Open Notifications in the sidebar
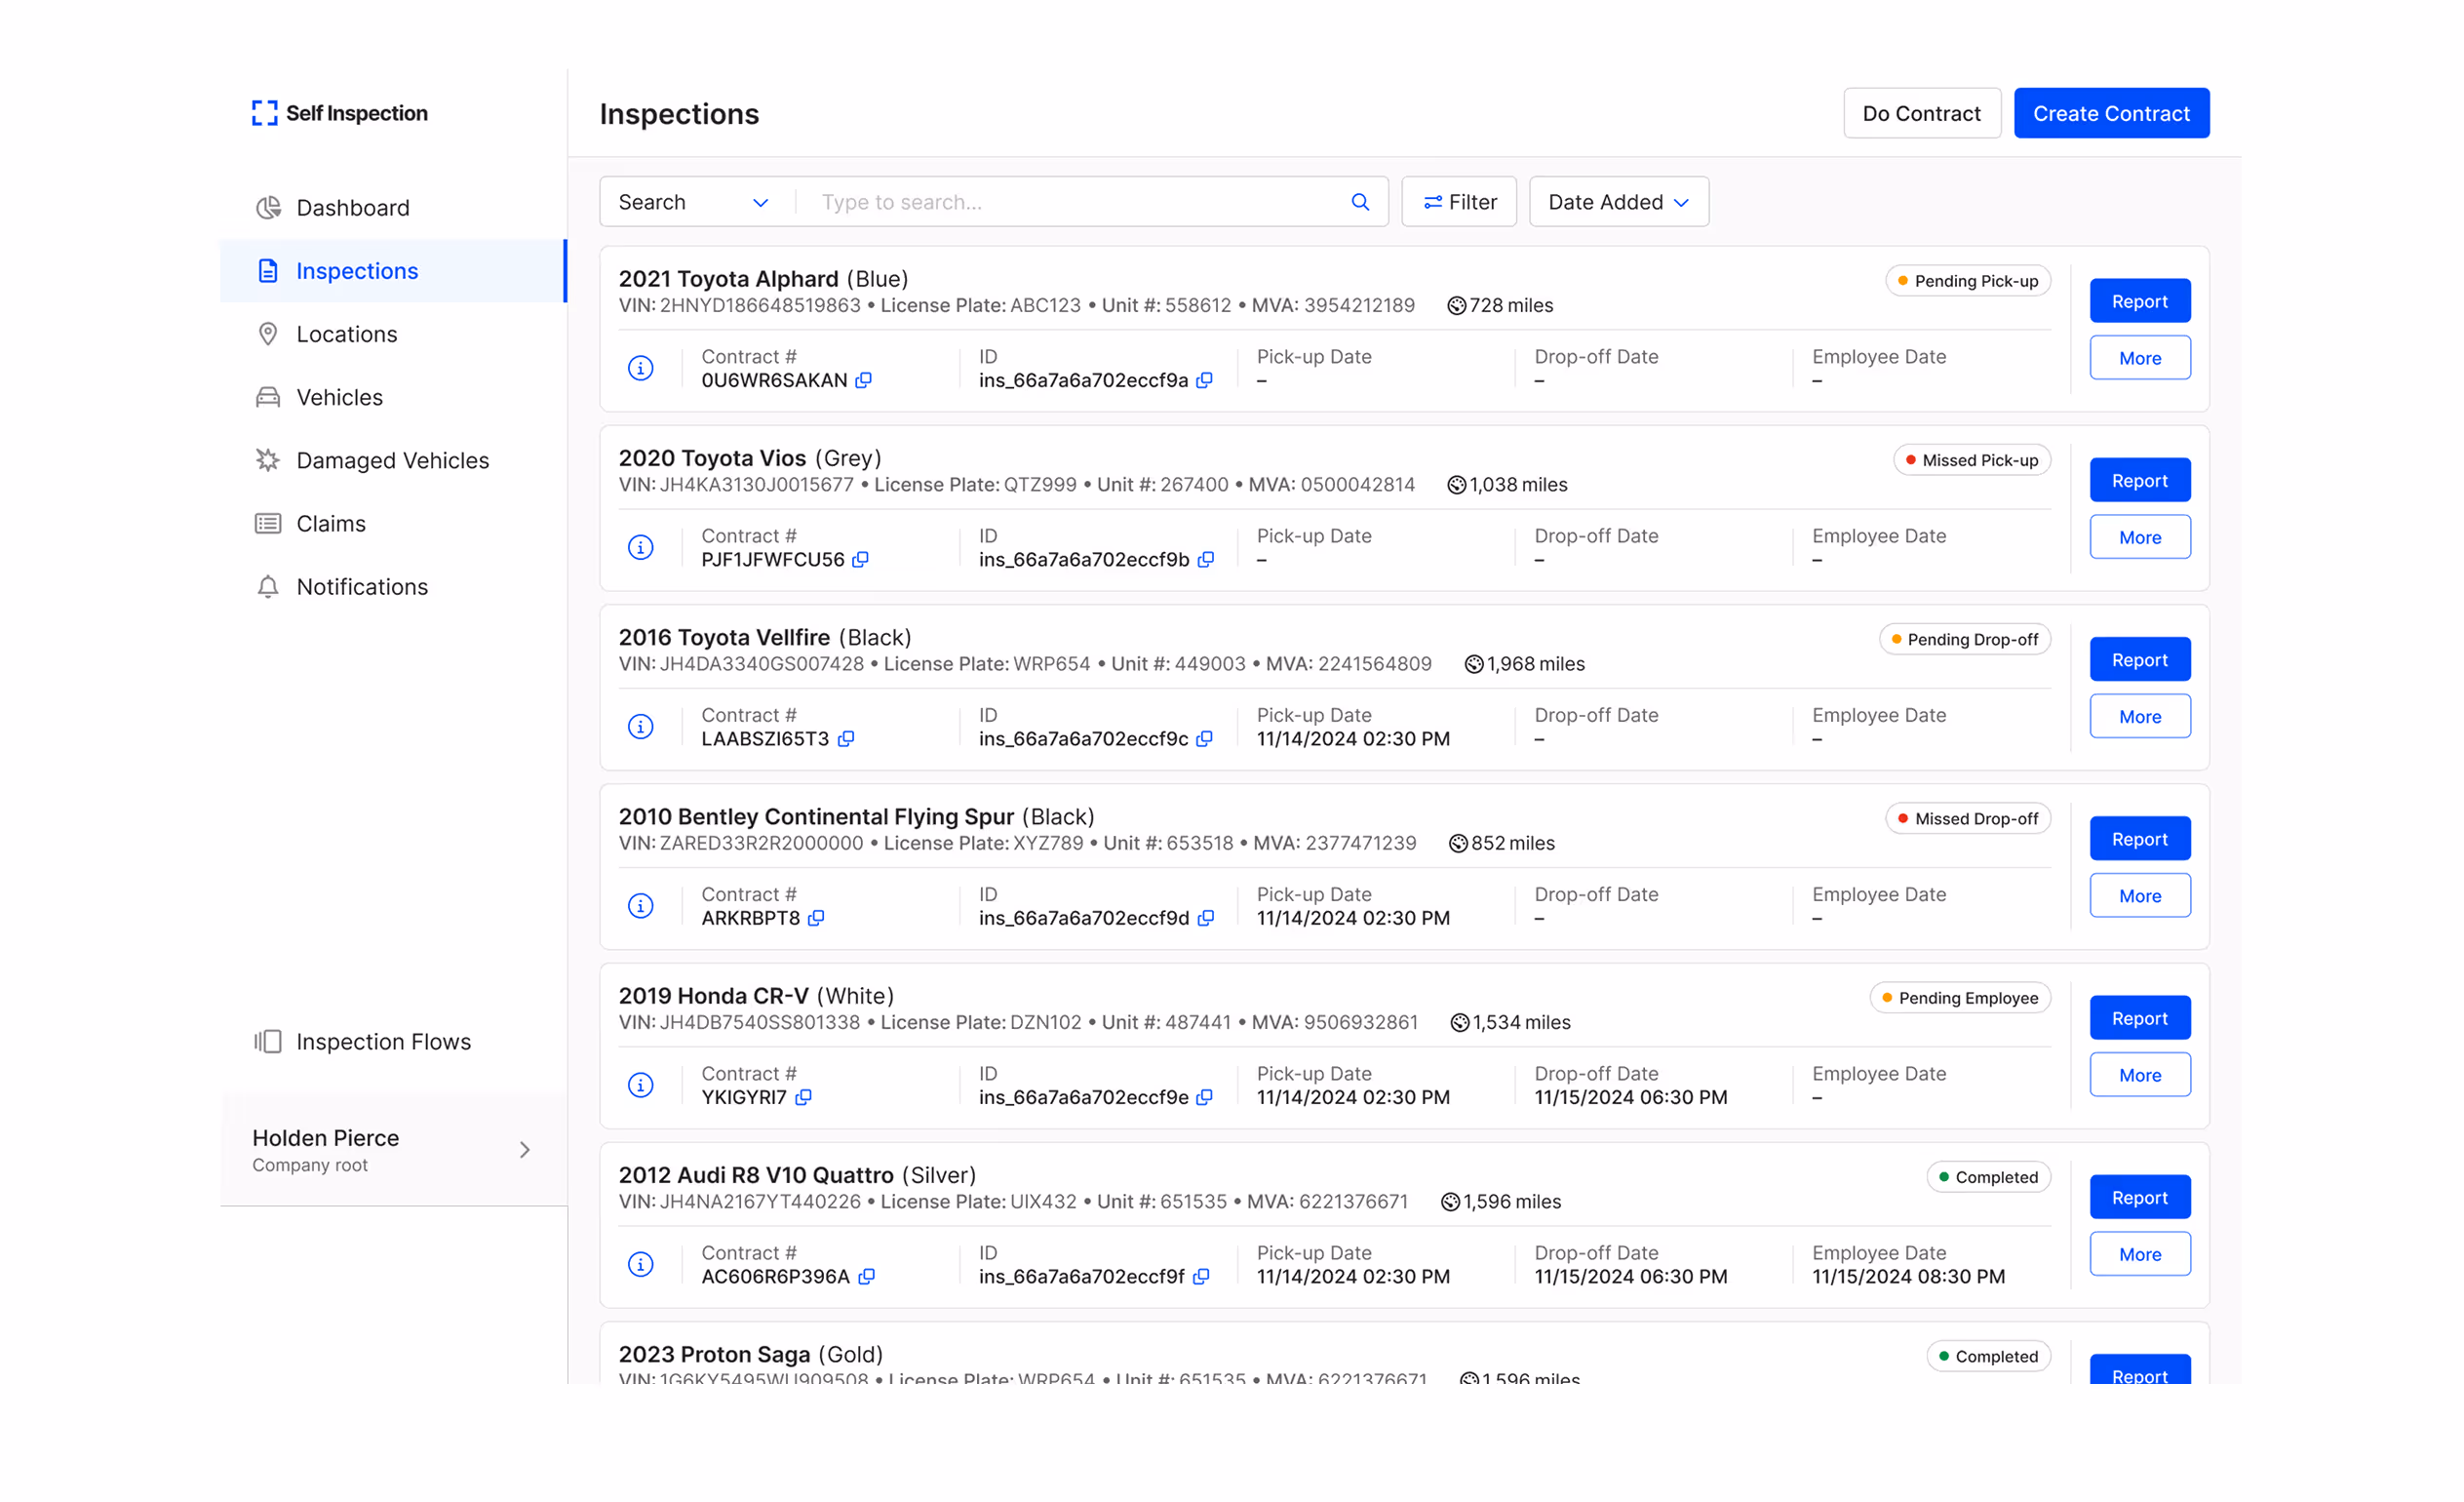2464x1502 pixels. tap(362, 587)
